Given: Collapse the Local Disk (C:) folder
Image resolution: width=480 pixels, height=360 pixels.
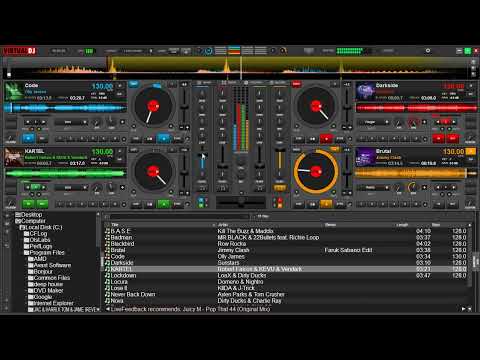Looking at the screenshot, I should 21,227.
